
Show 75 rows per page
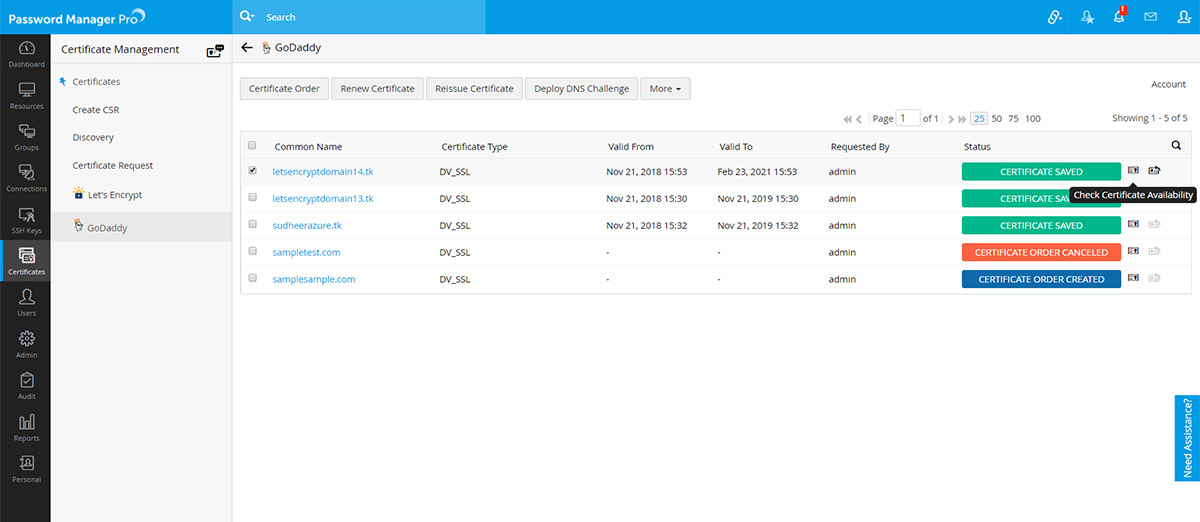pyautogui.click(x=1013, y=119)
